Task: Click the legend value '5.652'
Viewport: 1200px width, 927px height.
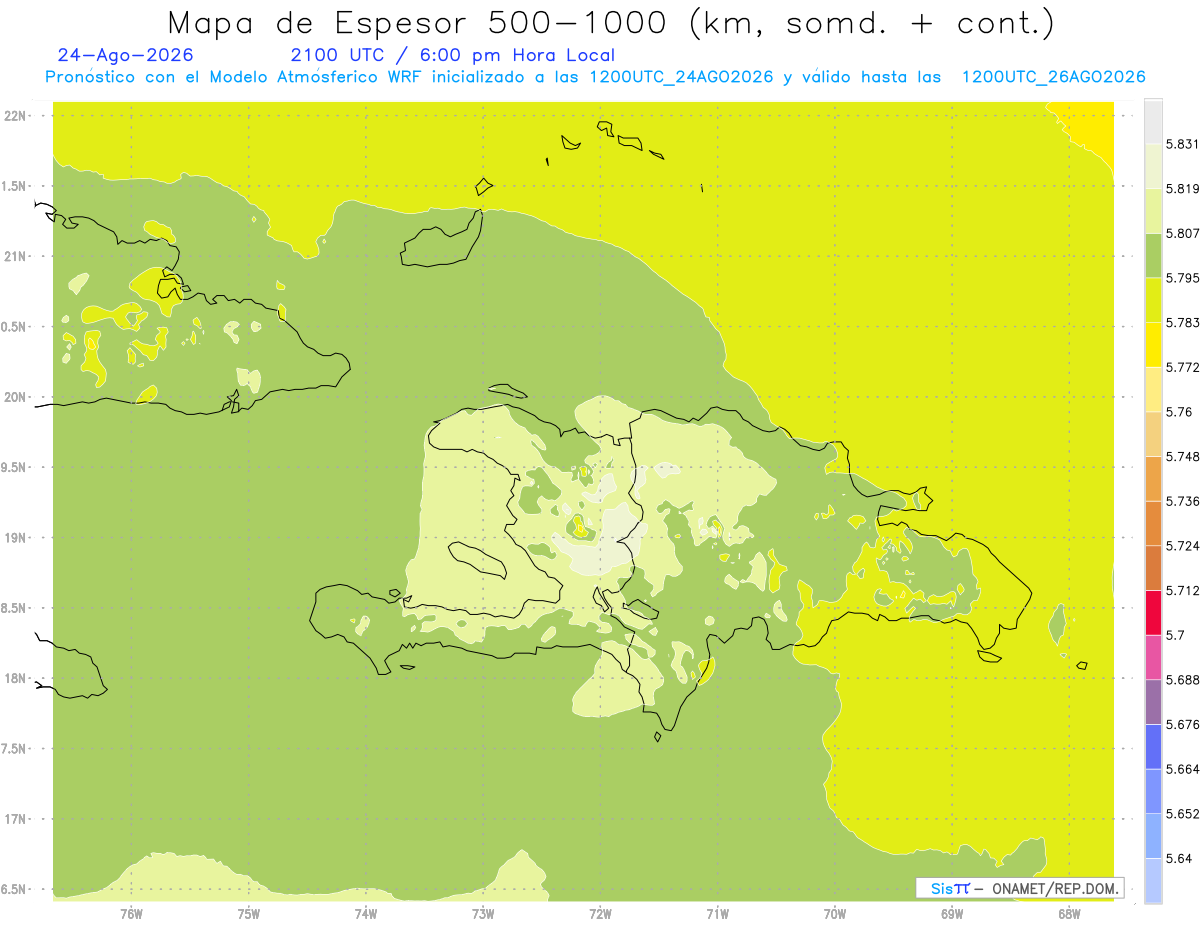Action: pos(1182,814)
